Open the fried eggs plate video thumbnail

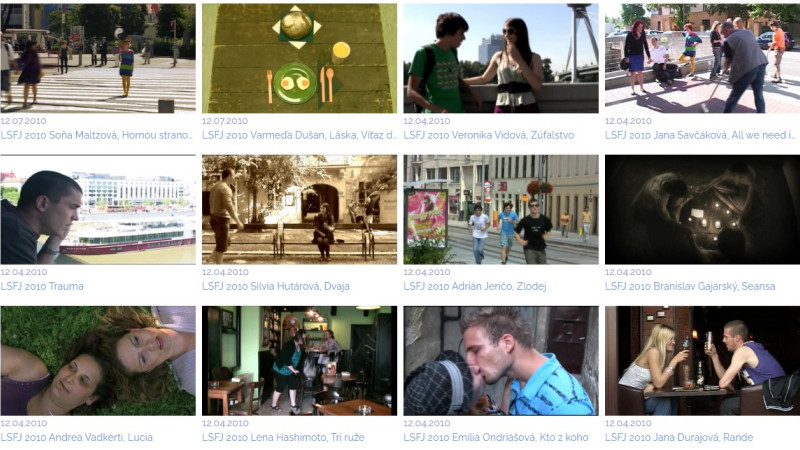click(299, 58)
